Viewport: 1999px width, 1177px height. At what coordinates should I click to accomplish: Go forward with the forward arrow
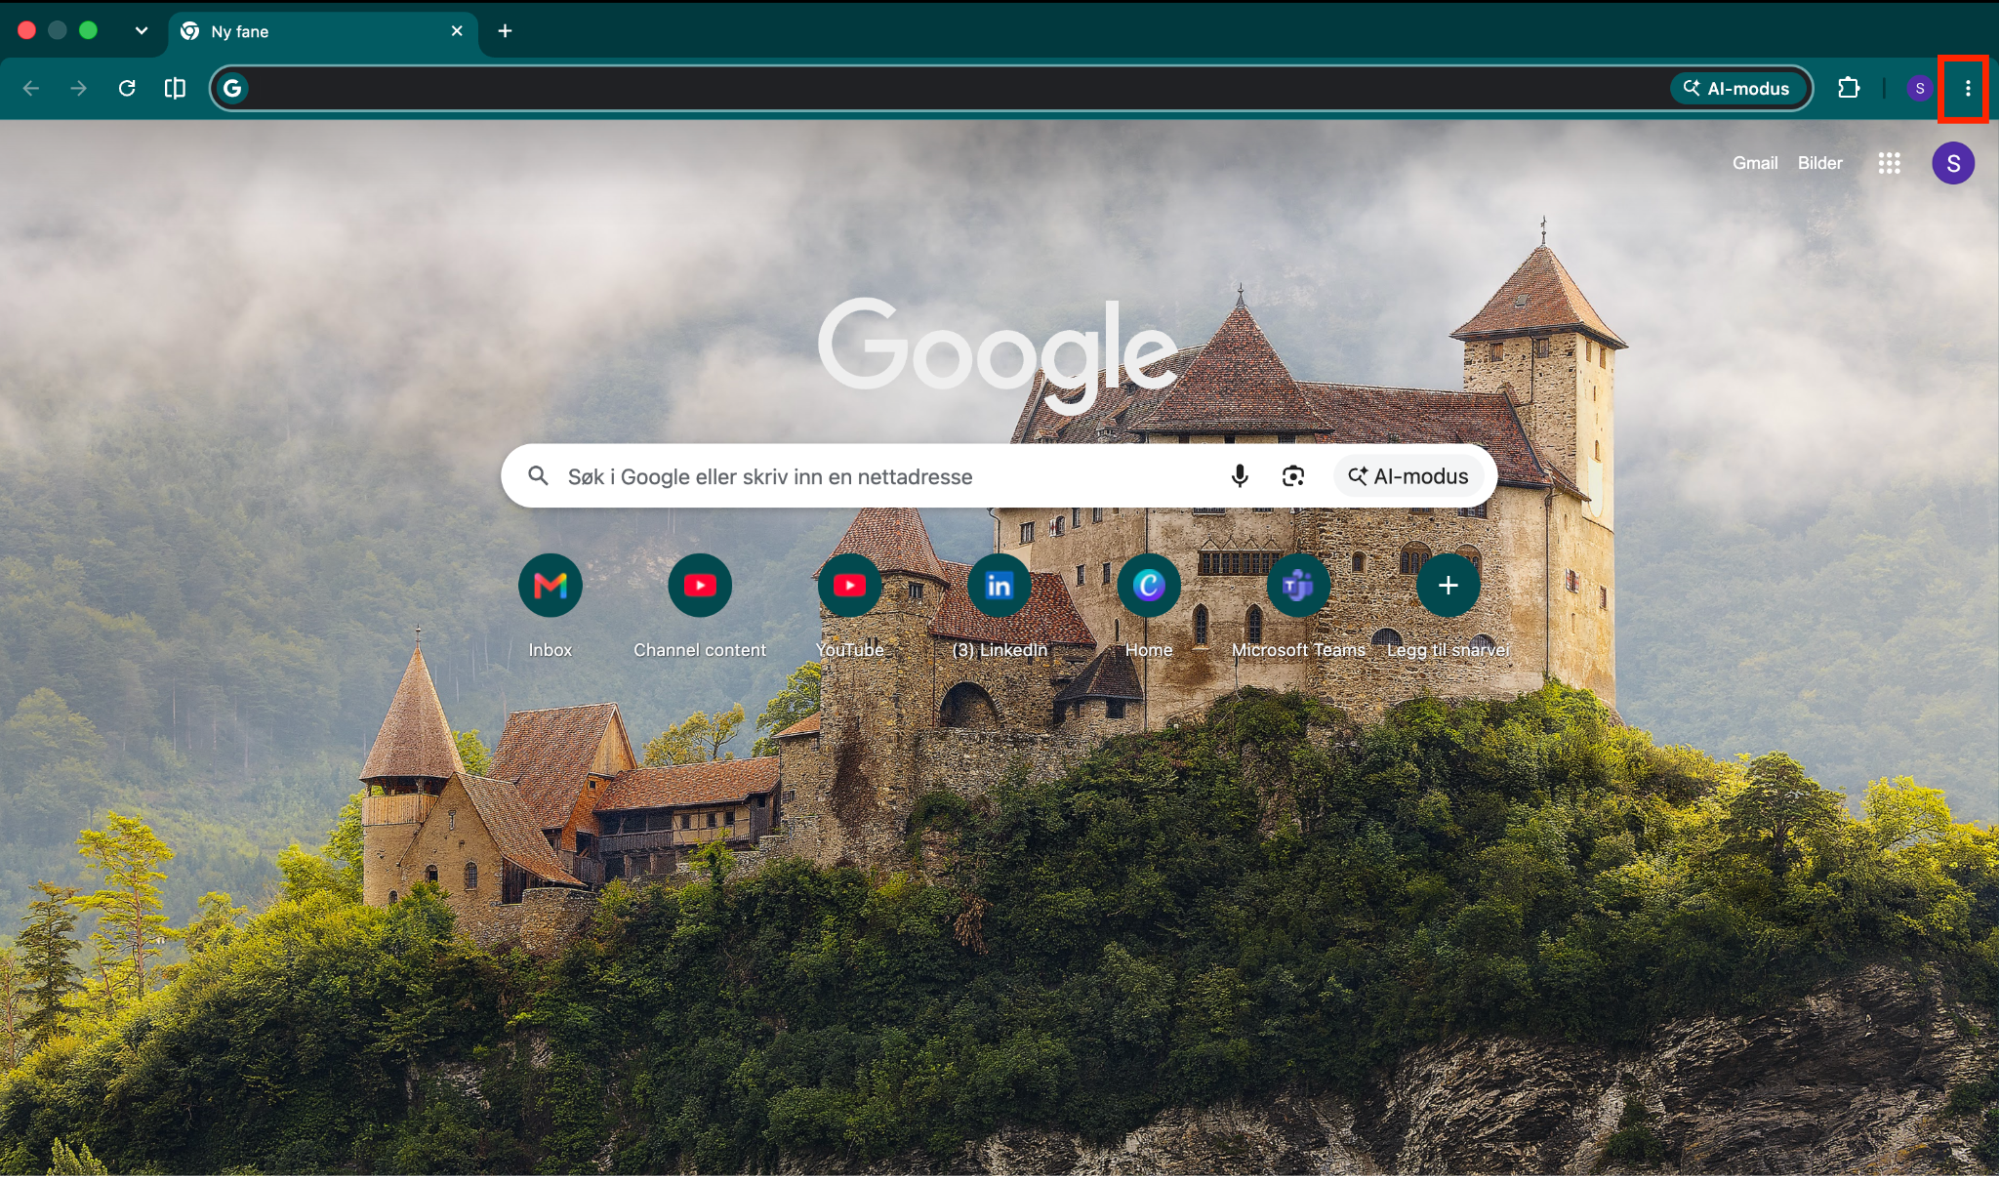point(79,89)
